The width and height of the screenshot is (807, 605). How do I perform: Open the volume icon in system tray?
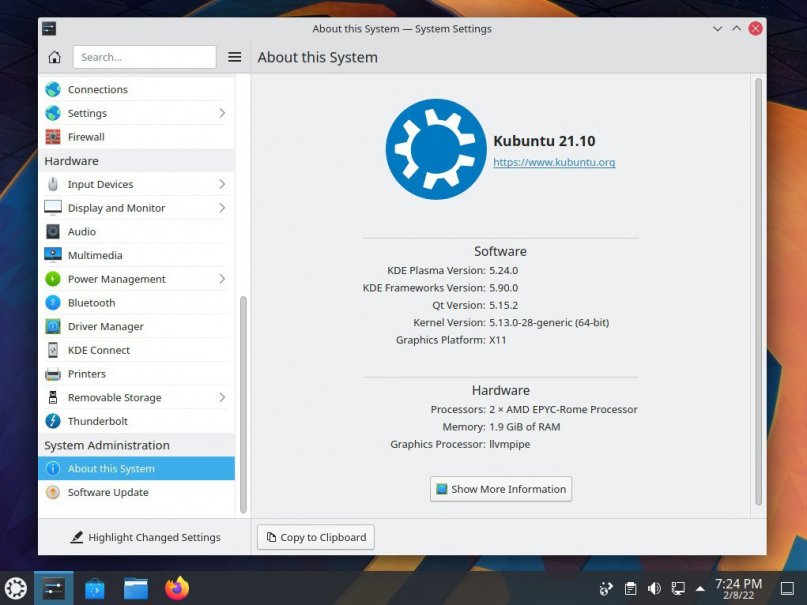[654, 588]
